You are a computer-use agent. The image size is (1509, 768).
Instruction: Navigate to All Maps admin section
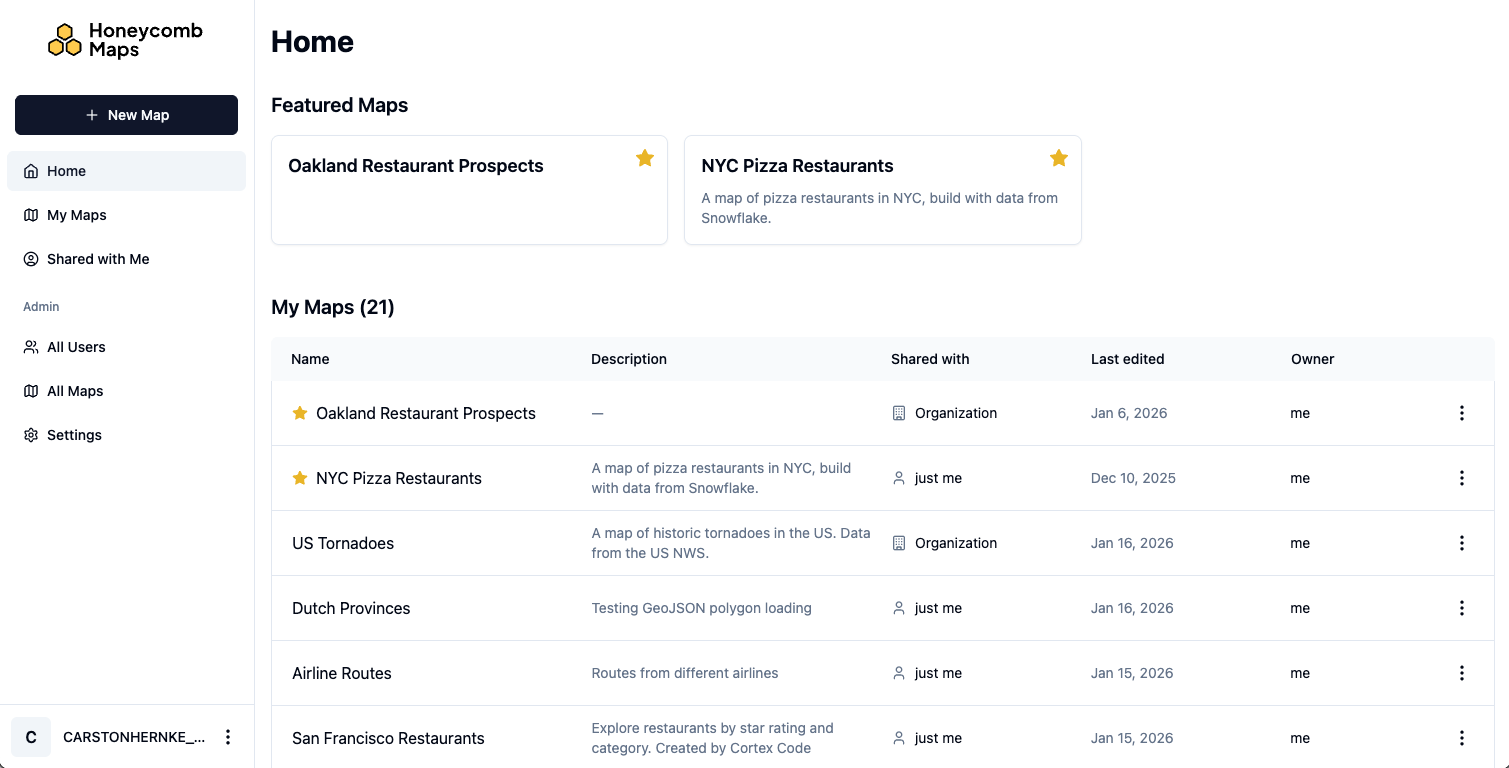point(75,391)
